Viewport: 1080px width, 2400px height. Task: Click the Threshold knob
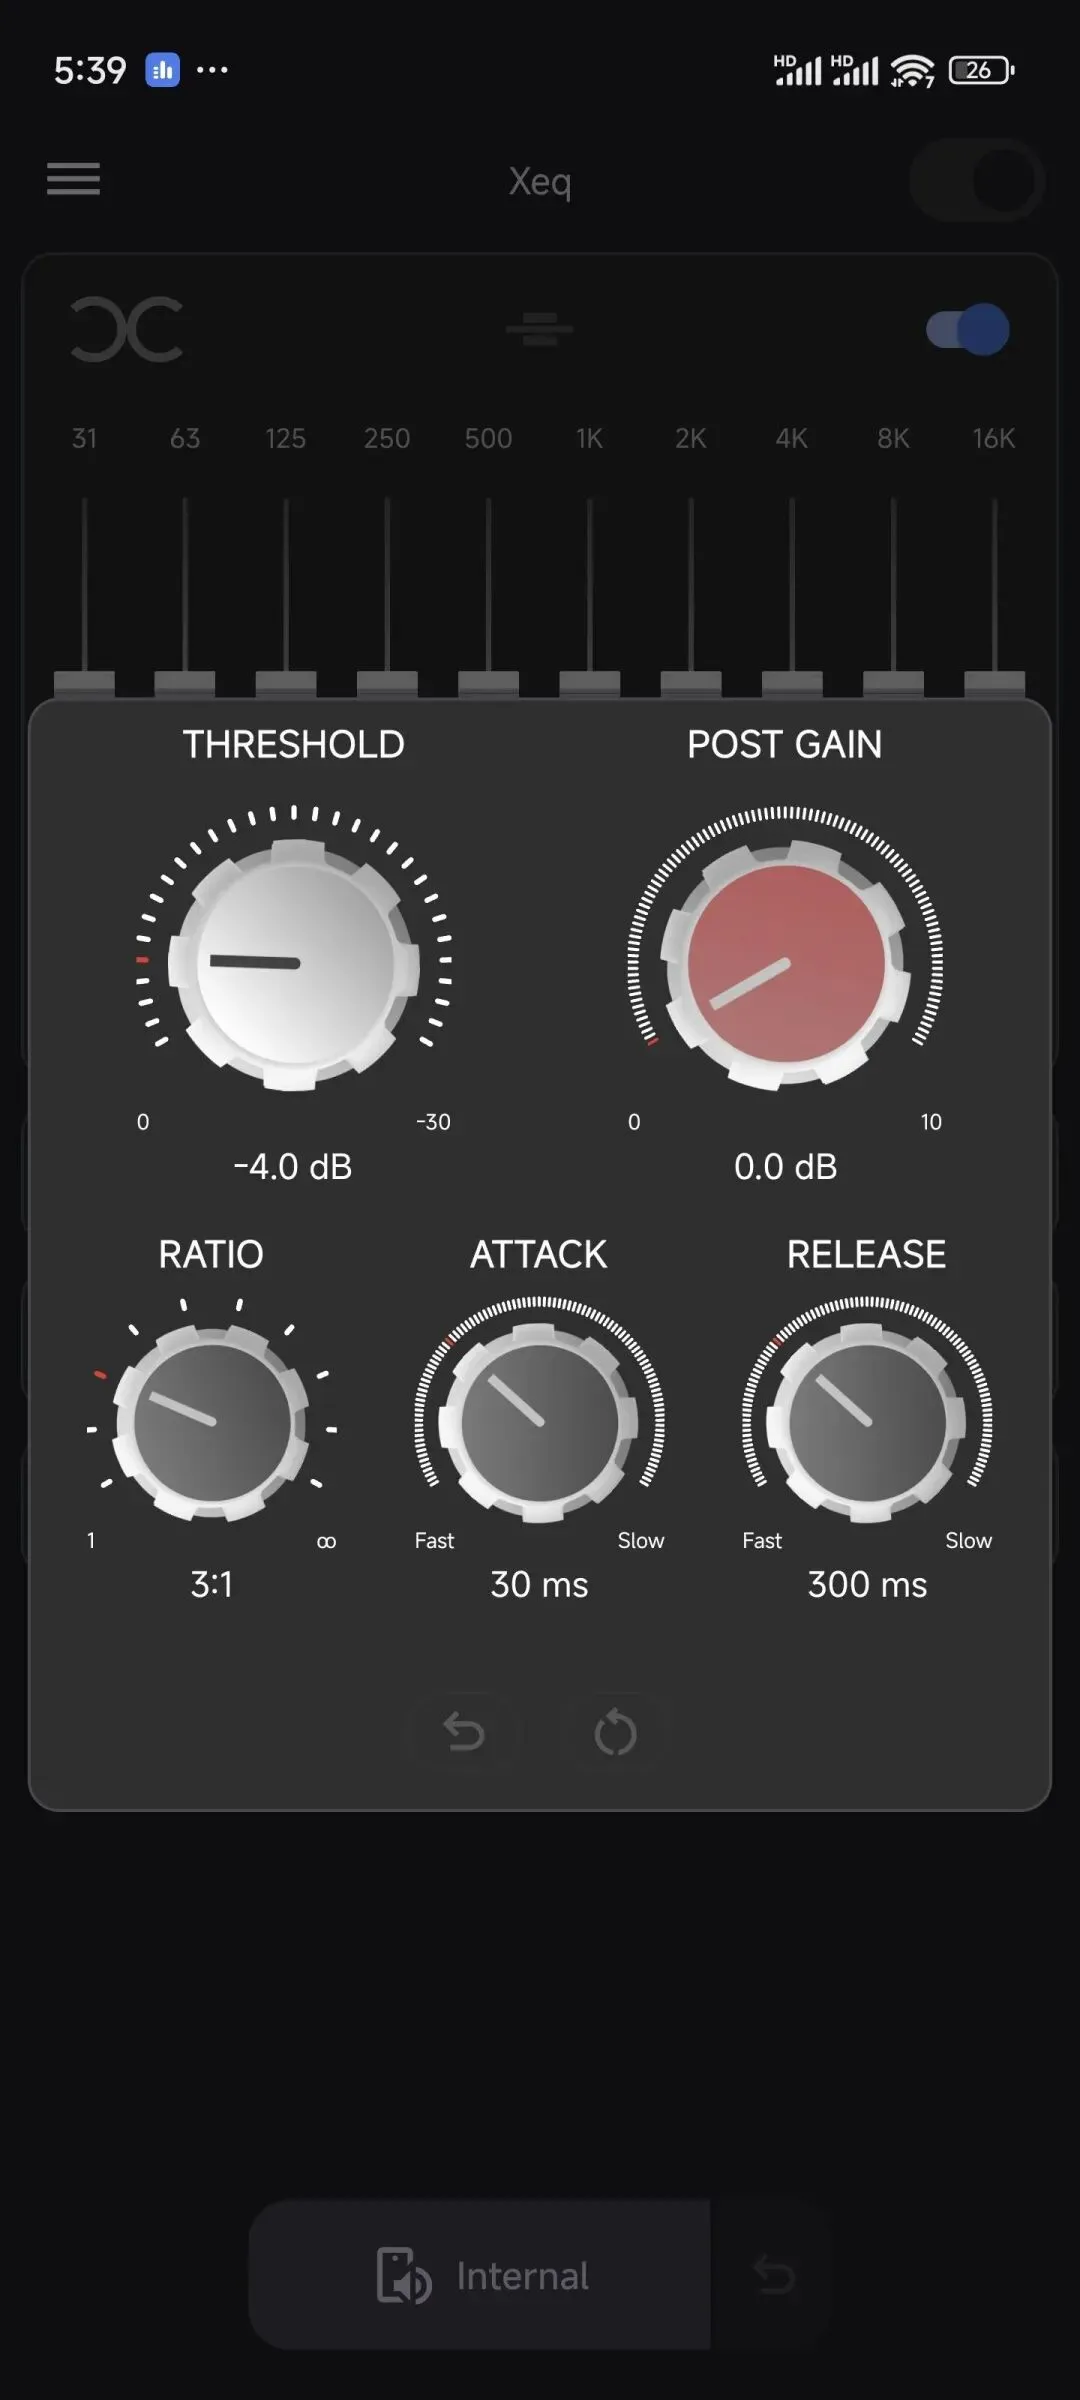[293, 963]
